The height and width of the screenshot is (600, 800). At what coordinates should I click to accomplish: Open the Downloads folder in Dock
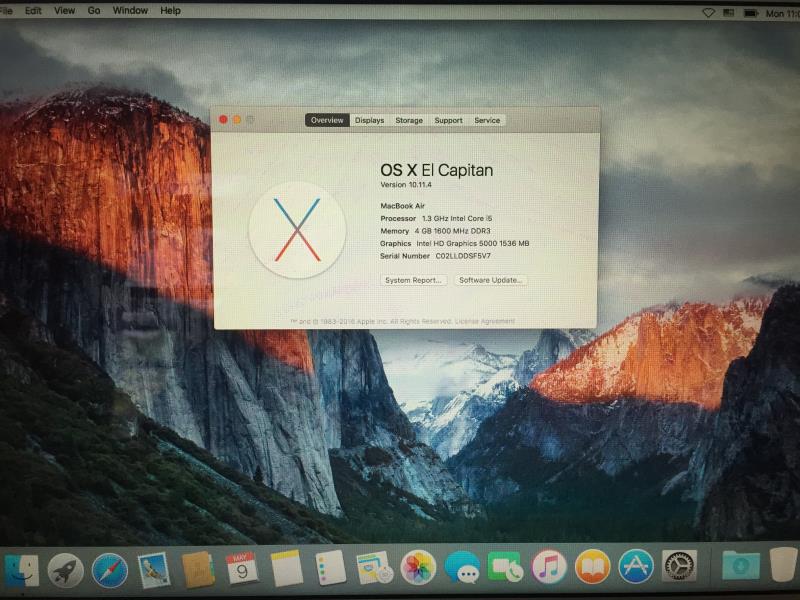(x=741, y=565)
